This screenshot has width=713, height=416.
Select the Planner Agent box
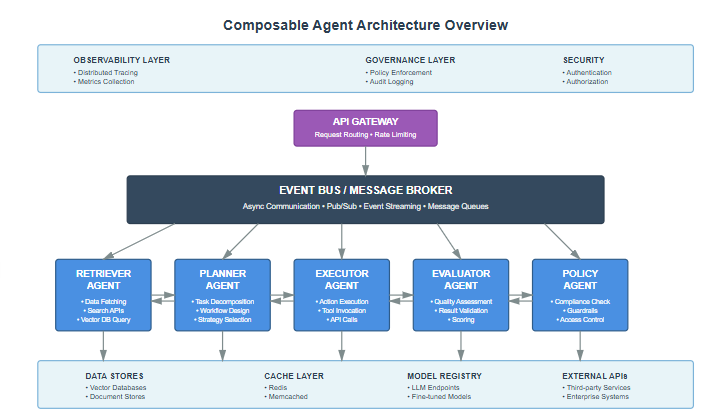(222, 294)
